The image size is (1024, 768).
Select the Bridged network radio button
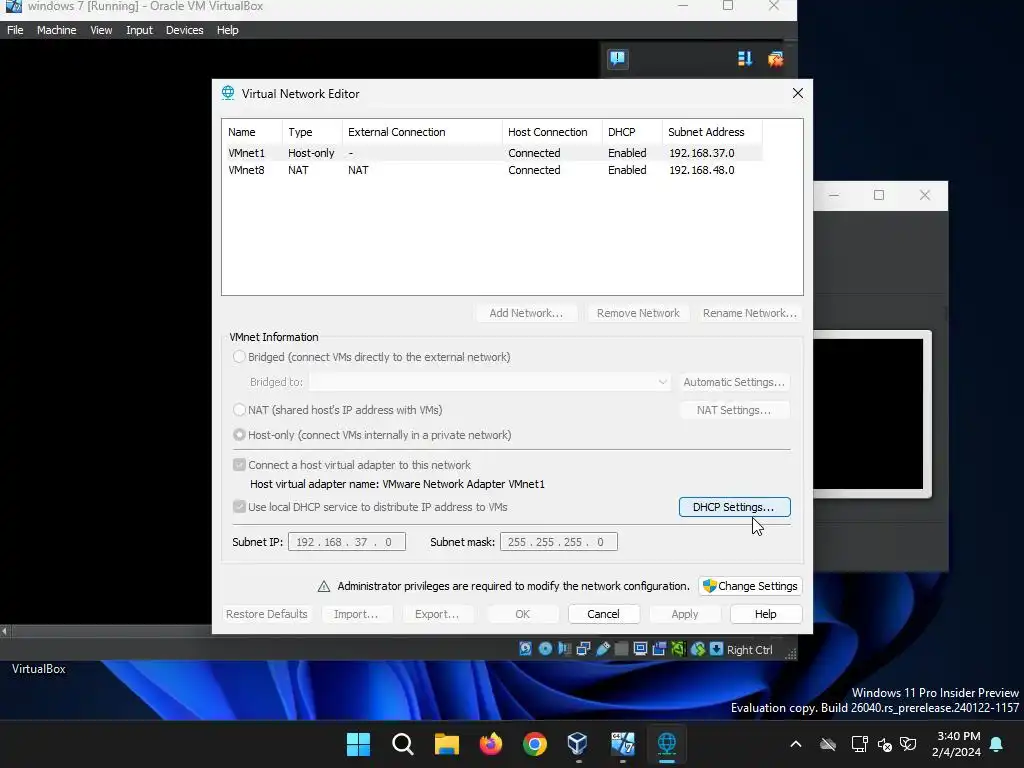coord(239,357)
